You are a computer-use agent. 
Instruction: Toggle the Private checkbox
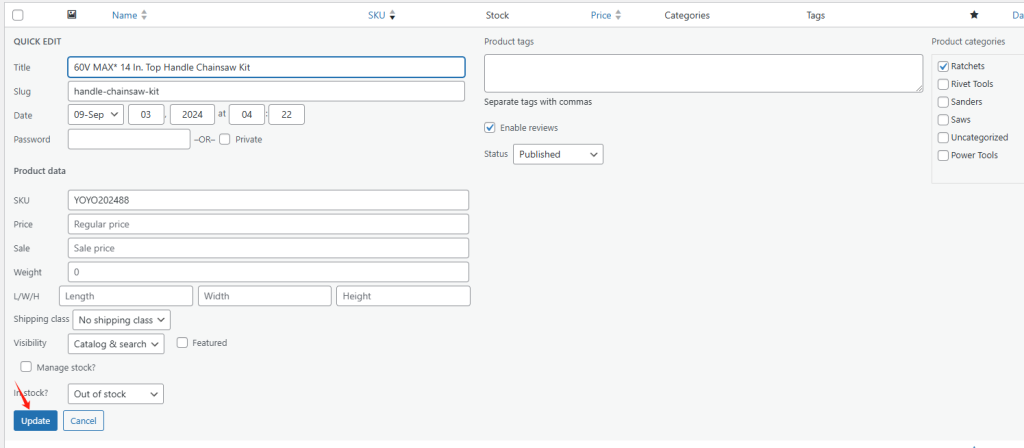[x=225, y=139]
